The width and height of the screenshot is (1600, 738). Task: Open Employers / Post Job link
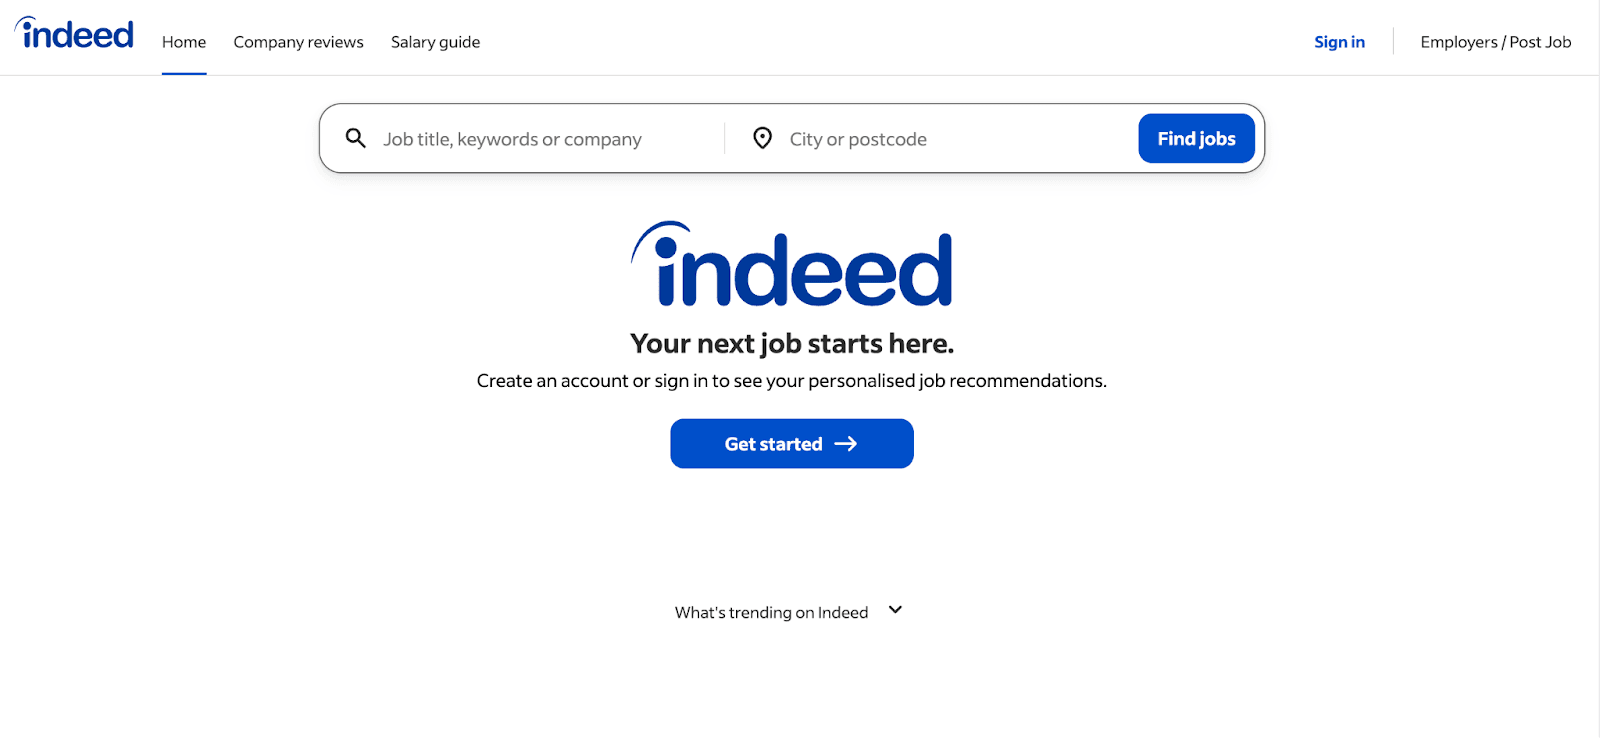pyautogui.click(x=1495, y=42)
